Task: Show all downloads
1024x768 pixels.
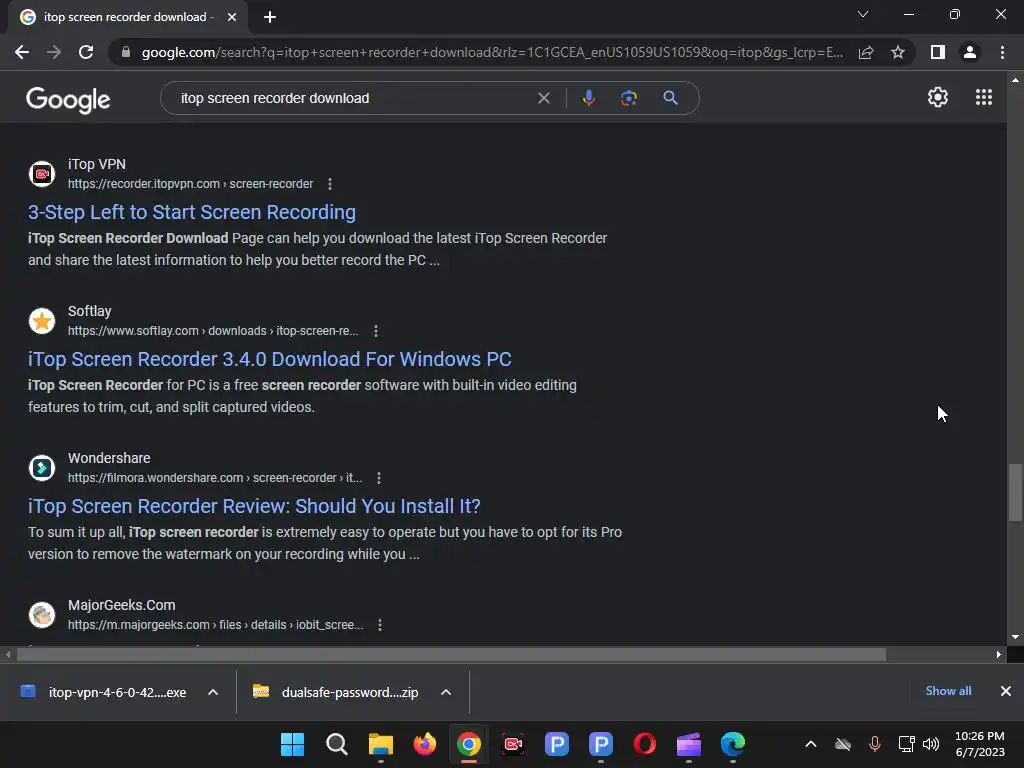Action: pos(948,691)
